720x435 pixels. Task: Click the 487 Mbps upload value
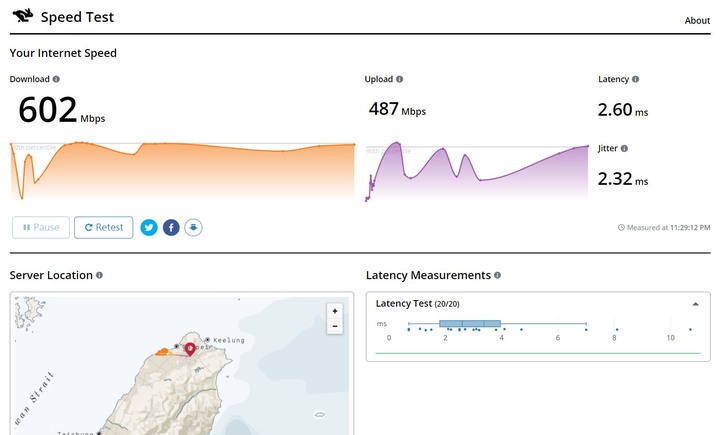[x=397, y=109]
